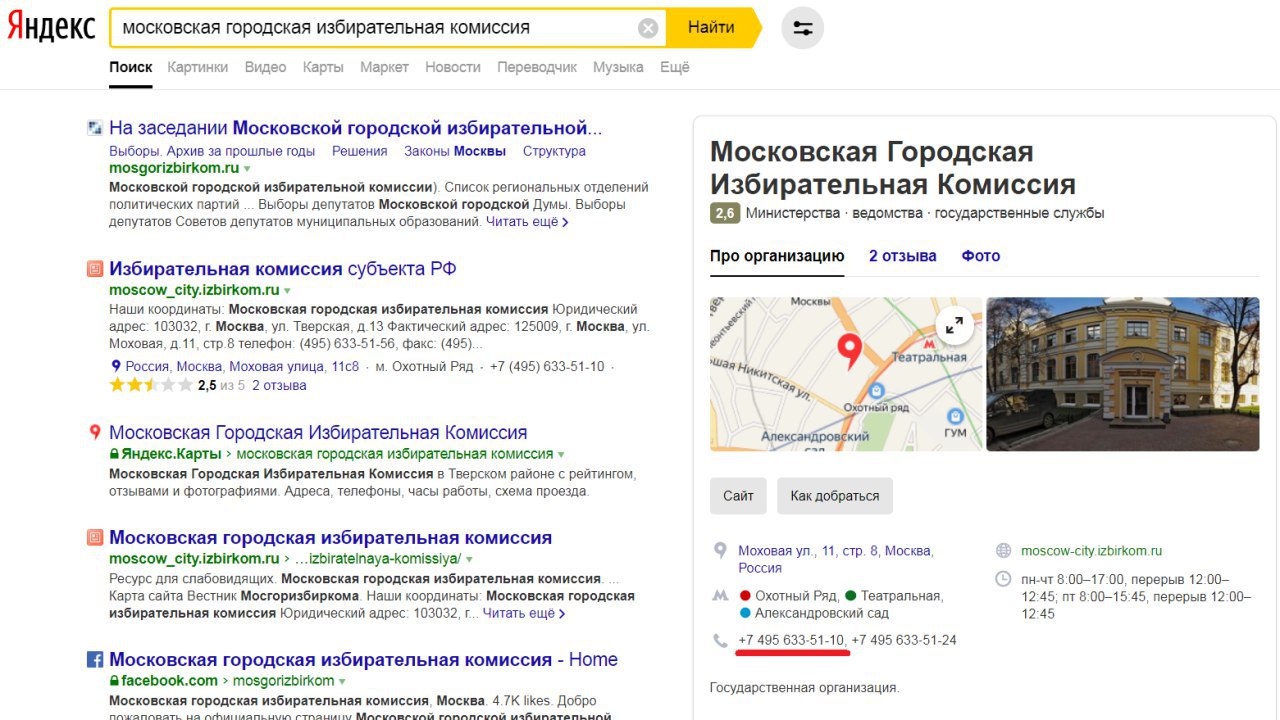Open the building photo thumbnail

click(1123, 374)
